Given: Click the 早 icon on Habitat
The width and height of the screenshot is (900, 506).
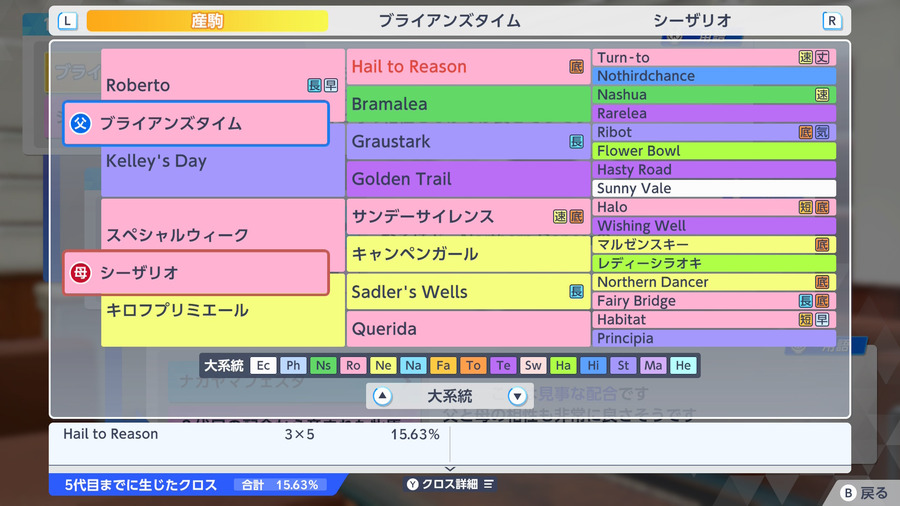Looking at the screenshot, I should 822,320.
